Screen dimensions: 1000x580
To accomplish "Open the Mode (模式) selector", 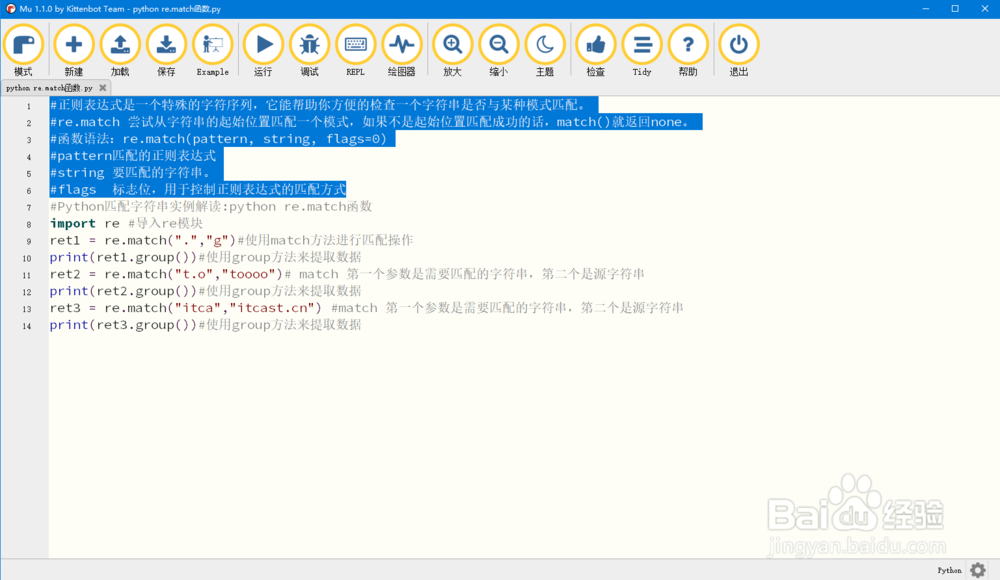I will [24, 50].
